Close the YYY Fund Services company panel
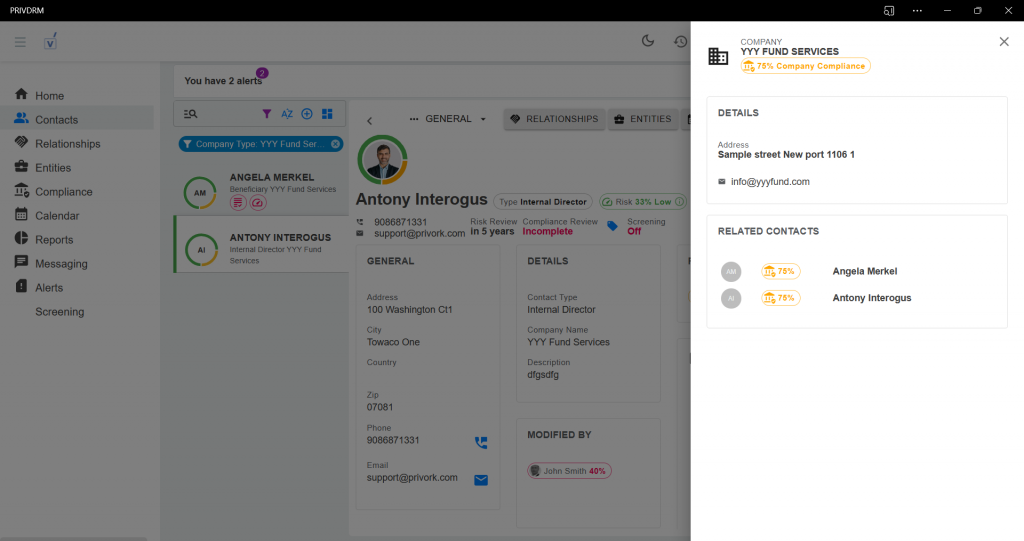 click(1004, 41)
